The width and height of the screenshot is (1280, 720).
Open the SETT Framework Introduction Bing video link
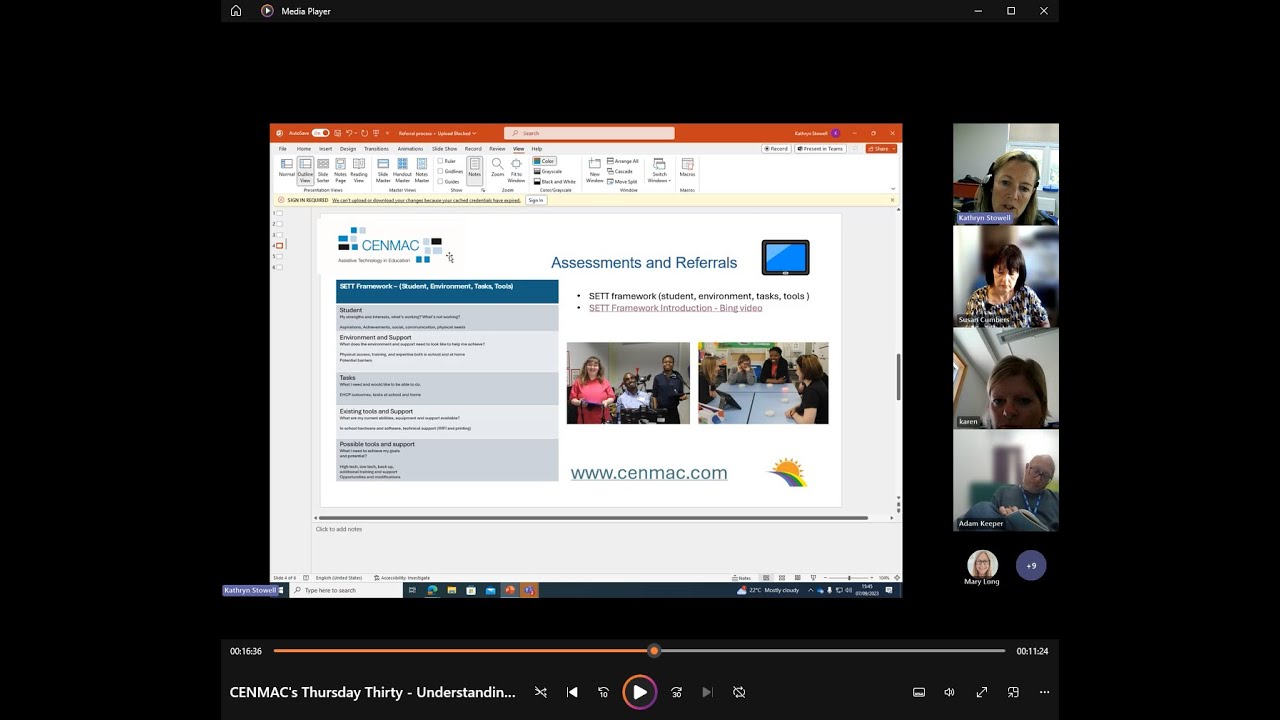(x=675, y=308)
